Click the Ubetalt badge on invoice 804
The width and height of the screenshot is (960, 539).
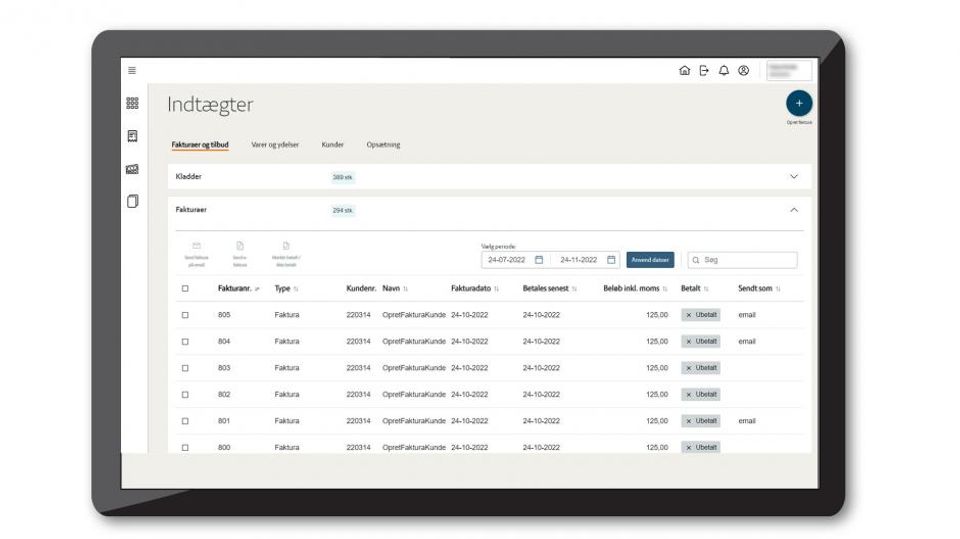(x=701, y=341)
